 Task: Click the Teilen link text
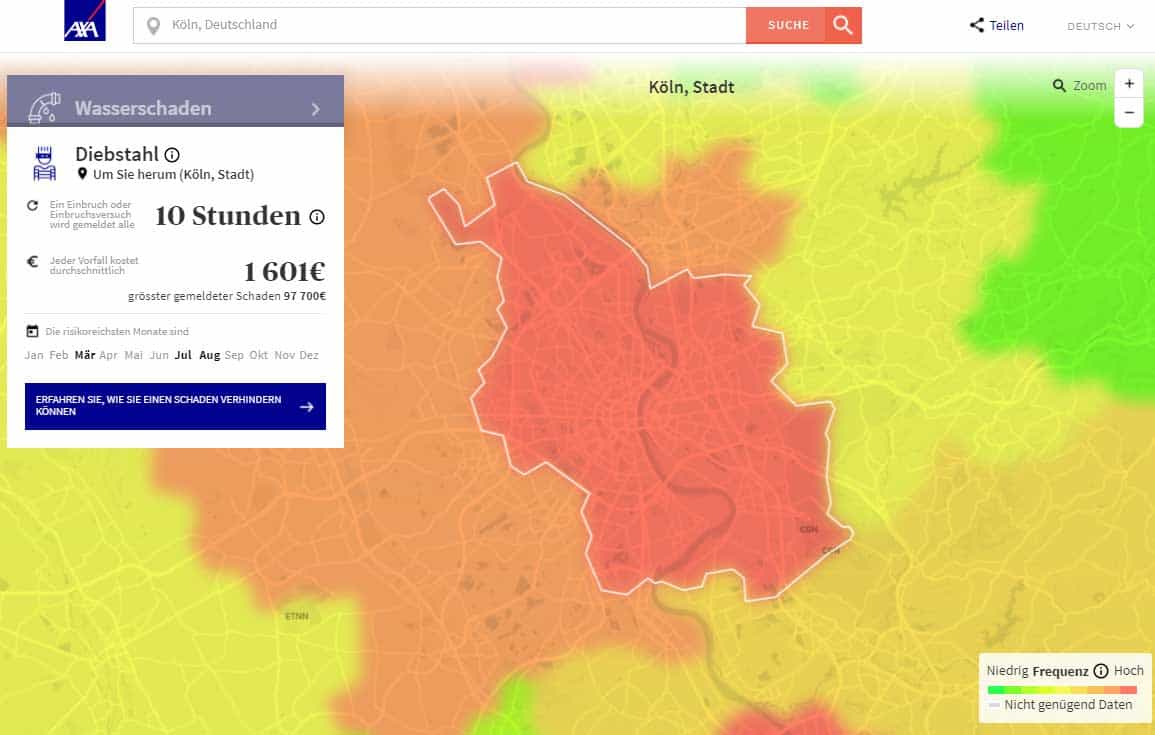(1007, 26)
